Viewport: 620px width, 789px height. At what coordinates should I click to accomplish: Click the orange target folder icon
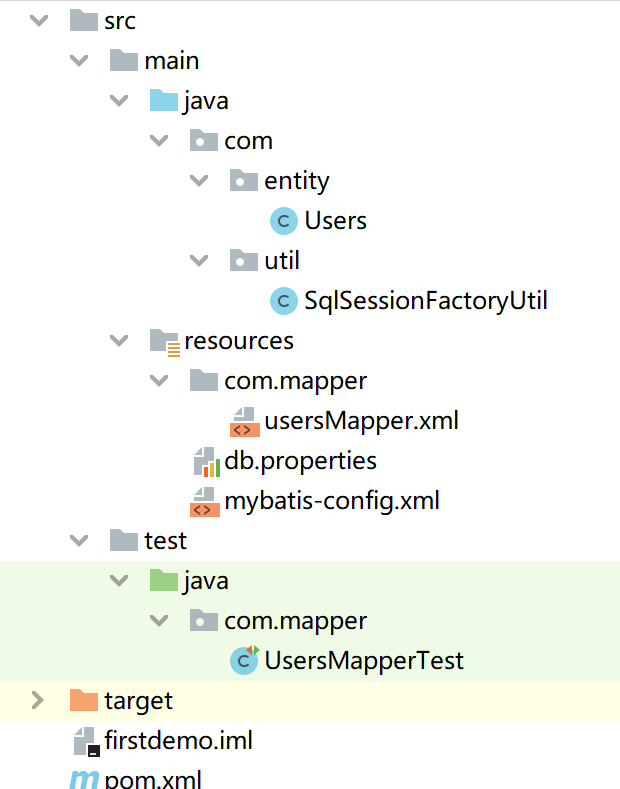(x=84, y=701)
